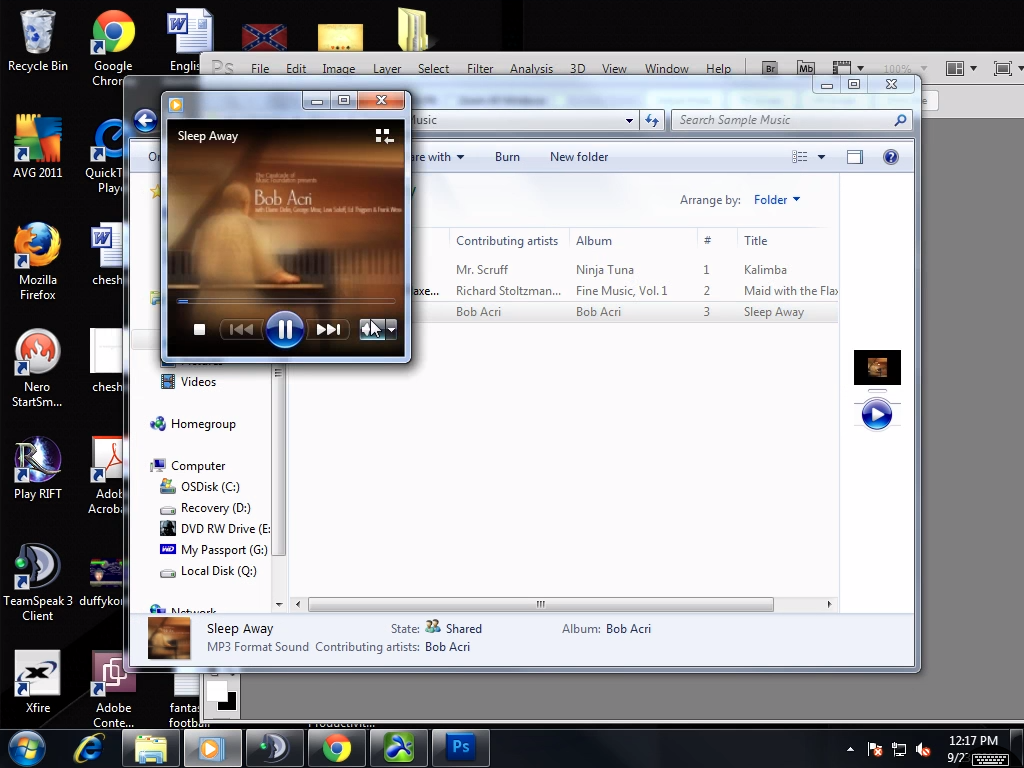1024x768 pixels.
Task: Select the Kalimba track row
Action: click(x=628, y=270)
